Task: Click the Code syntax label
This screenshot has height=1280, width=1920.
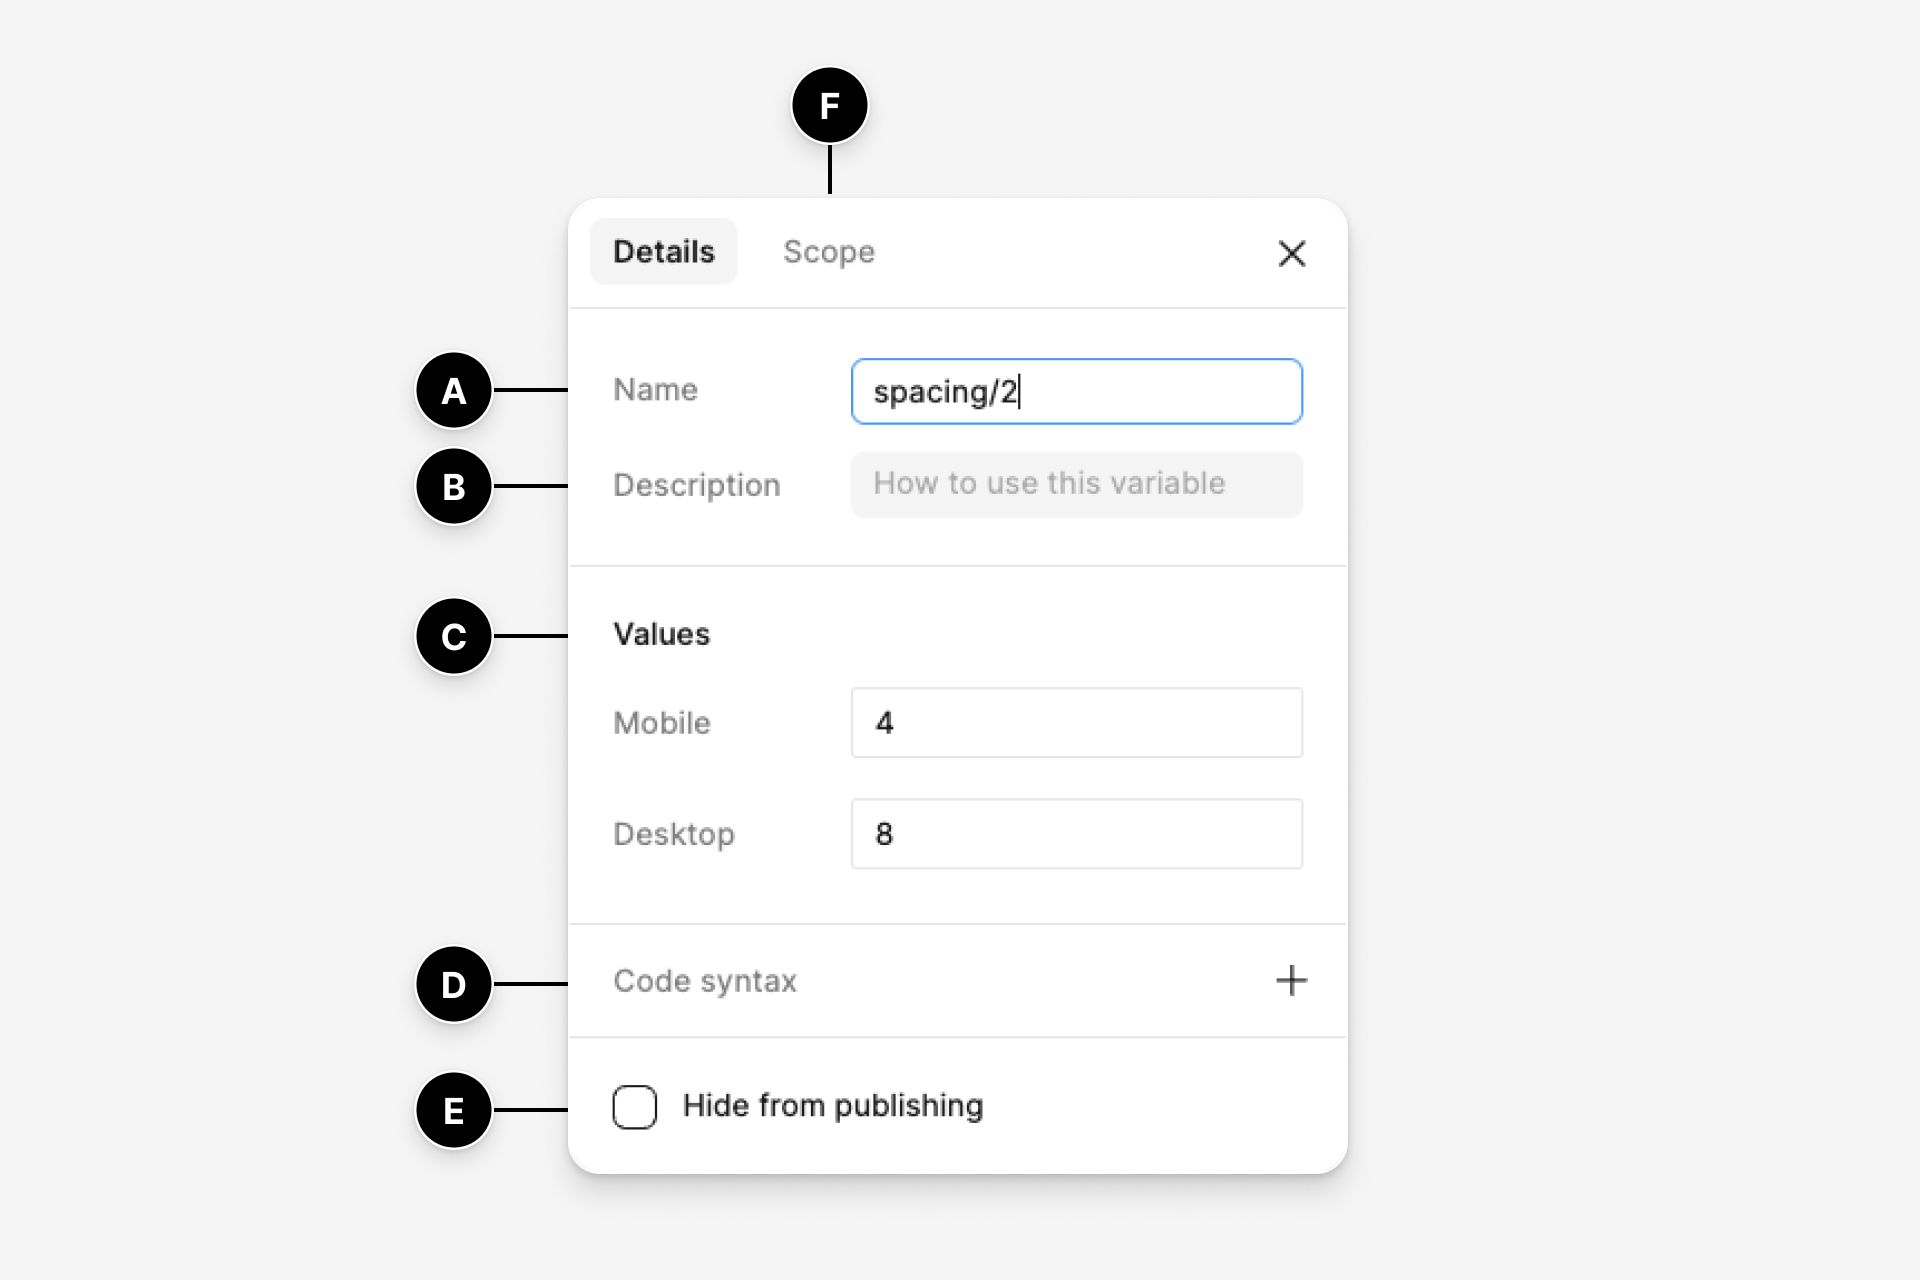Action: click(x=705, y=981)
